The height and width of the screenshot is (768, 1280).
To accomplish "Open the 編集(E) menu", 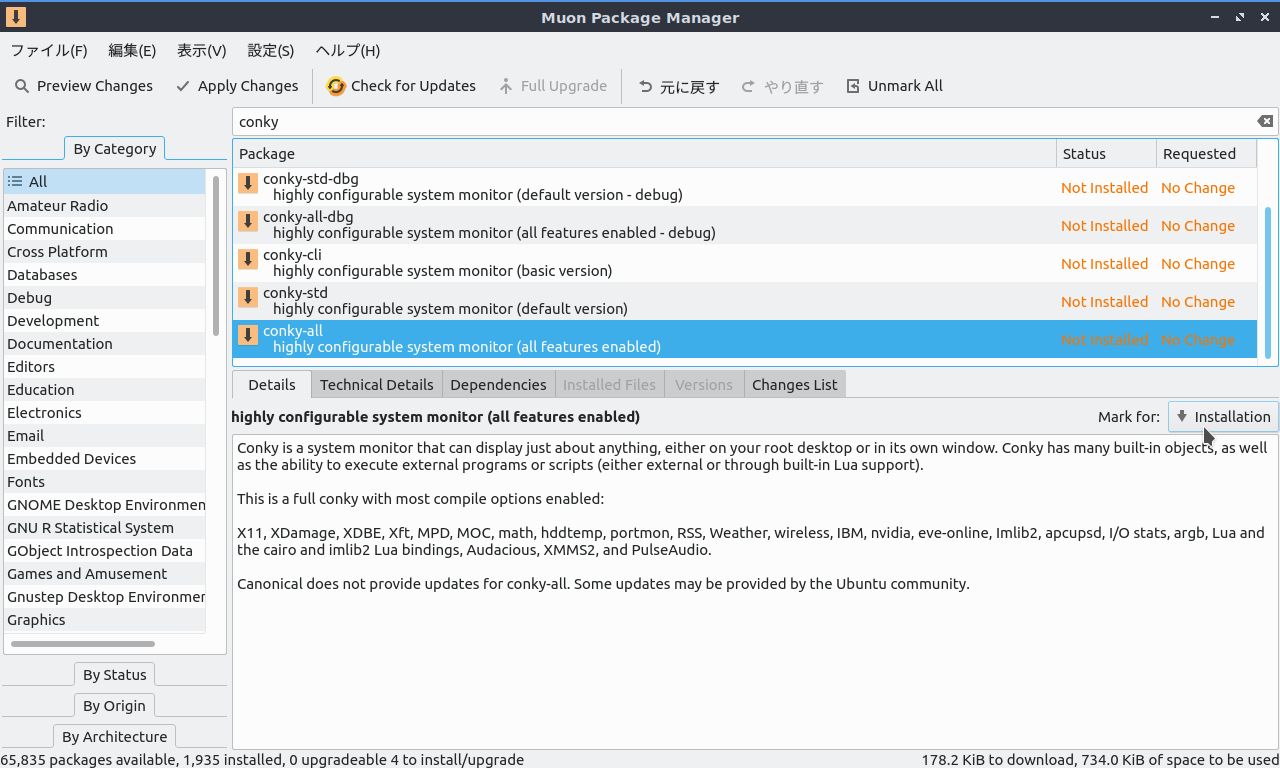I will pyautogui.click(x=132, y=50).
